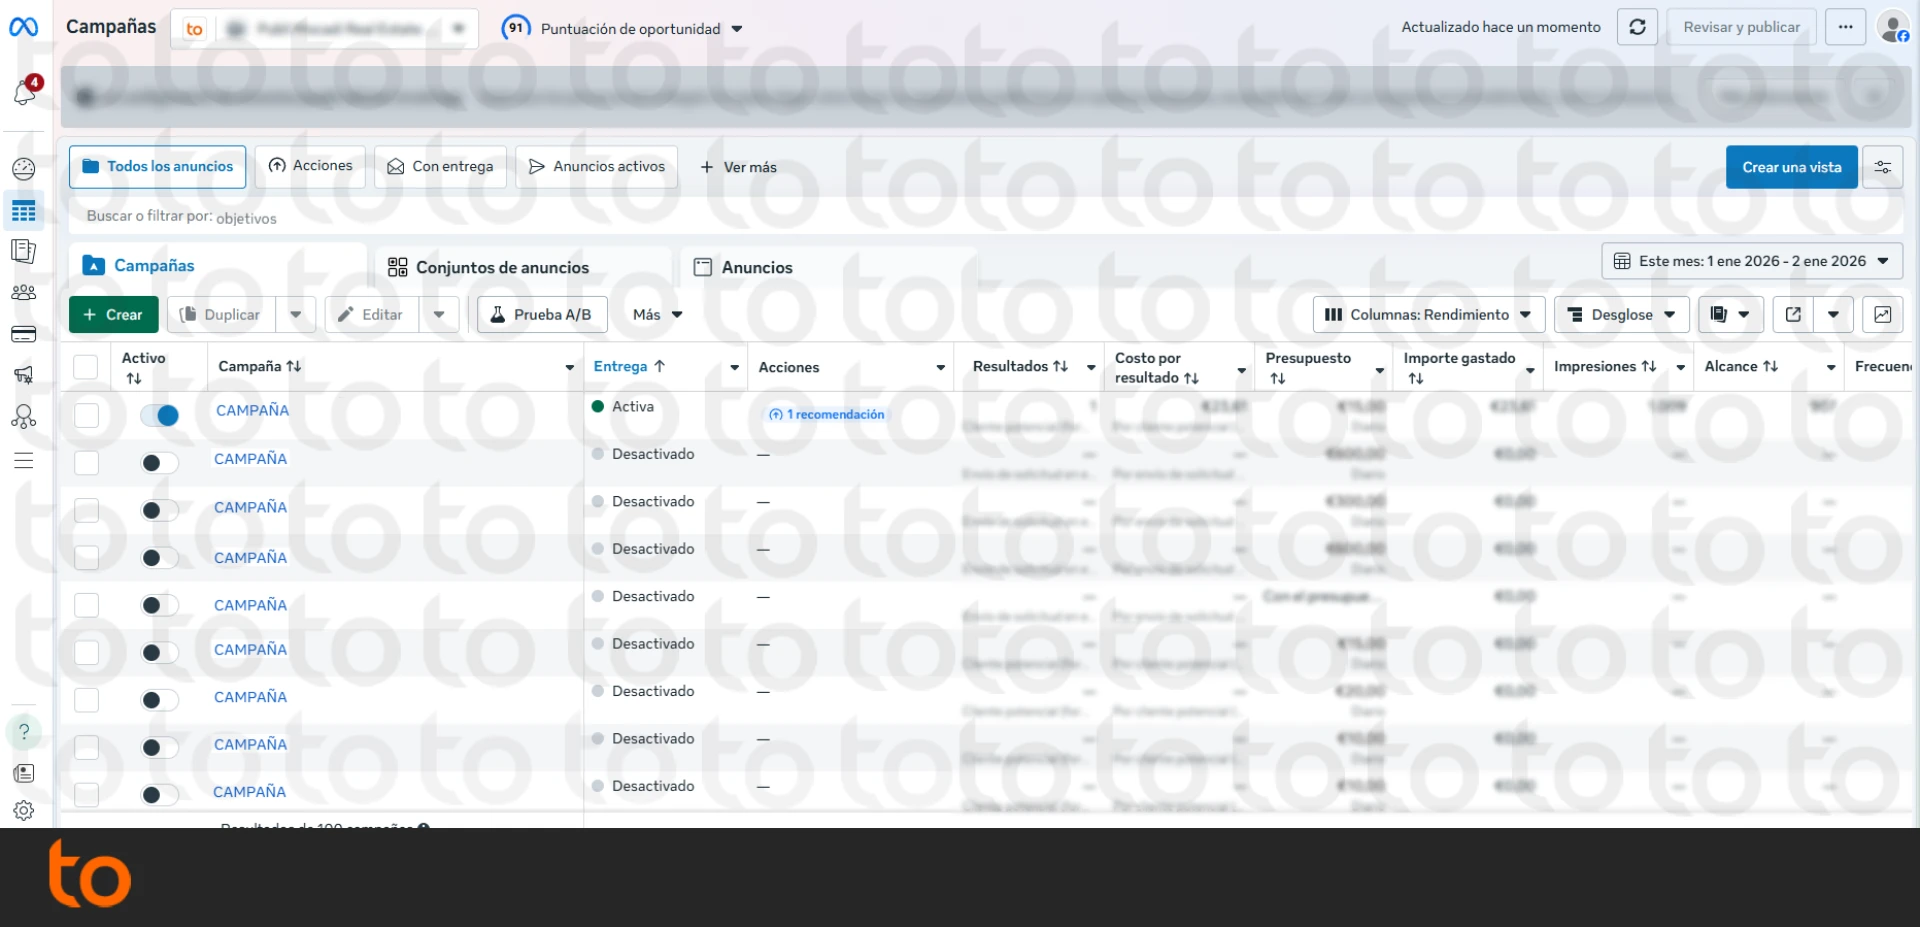Image resolution: width=1920 pixels, height=927 pixels.
Task: Click the help question mark icon
Action: (24, 731)
